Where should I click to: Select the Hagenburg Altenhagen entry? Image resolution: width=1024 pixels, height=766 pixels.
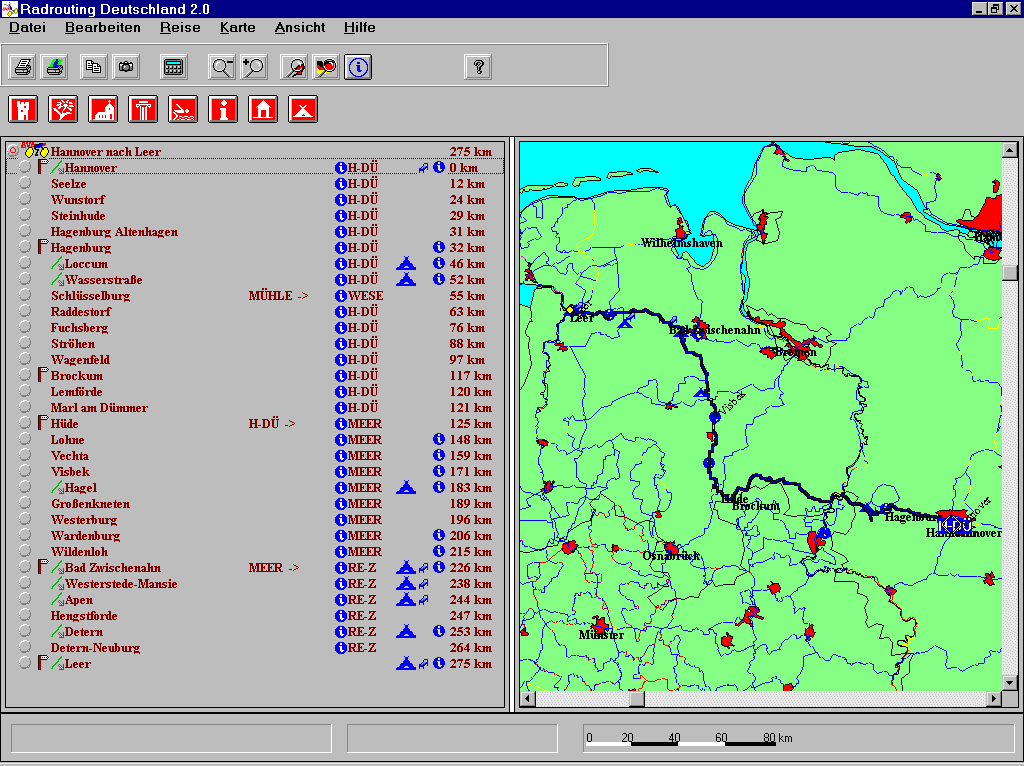pyautogui.click(x=114, y=232)
